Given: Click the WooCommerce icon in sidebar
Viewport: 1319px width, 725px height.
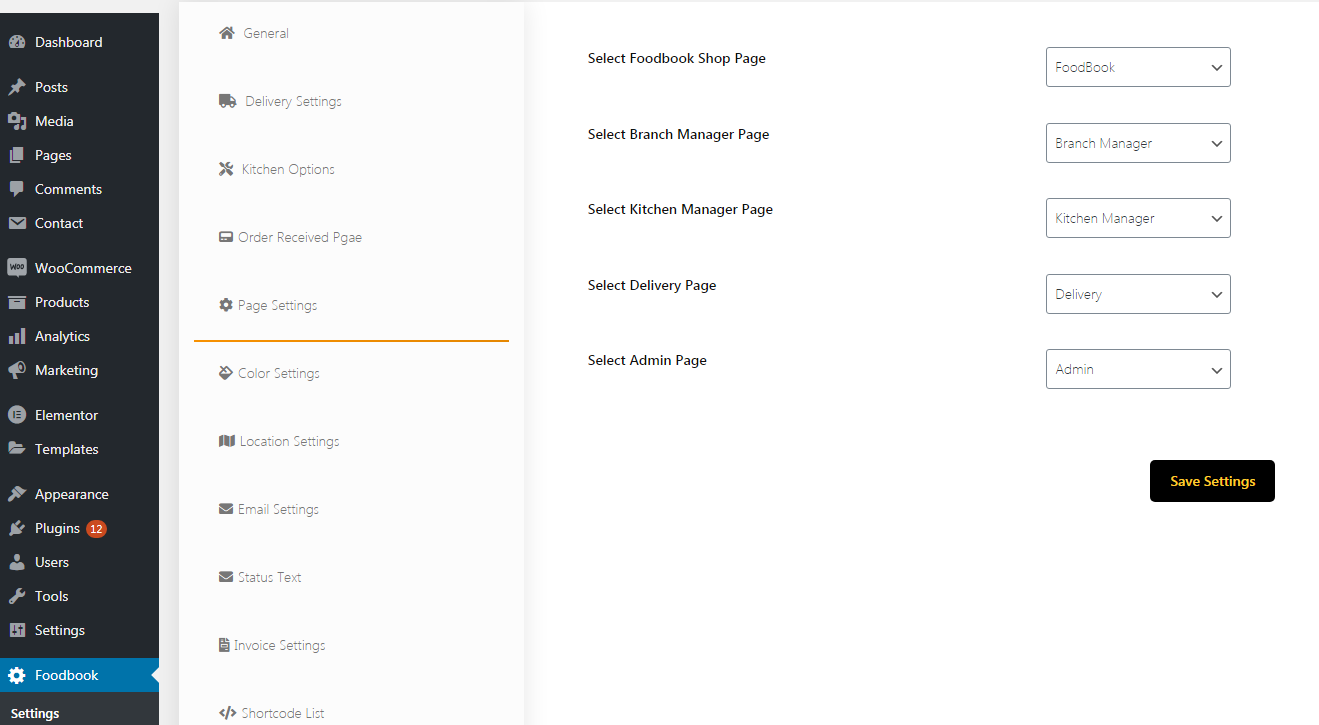Looking at the screenshot, I should pos(16,268).
